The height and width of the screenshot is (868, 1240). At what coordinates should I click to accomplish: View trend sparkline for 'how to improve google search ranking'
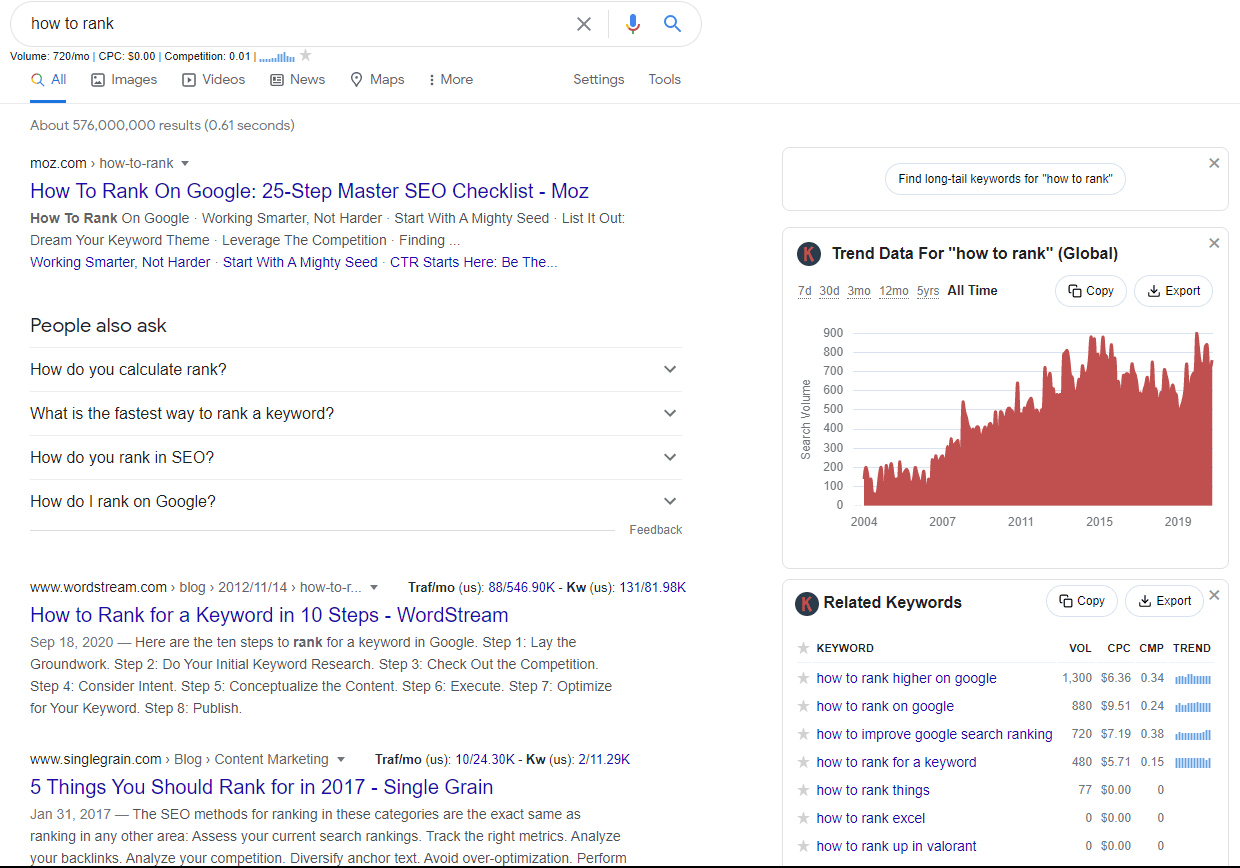(x=1193, y=734)
